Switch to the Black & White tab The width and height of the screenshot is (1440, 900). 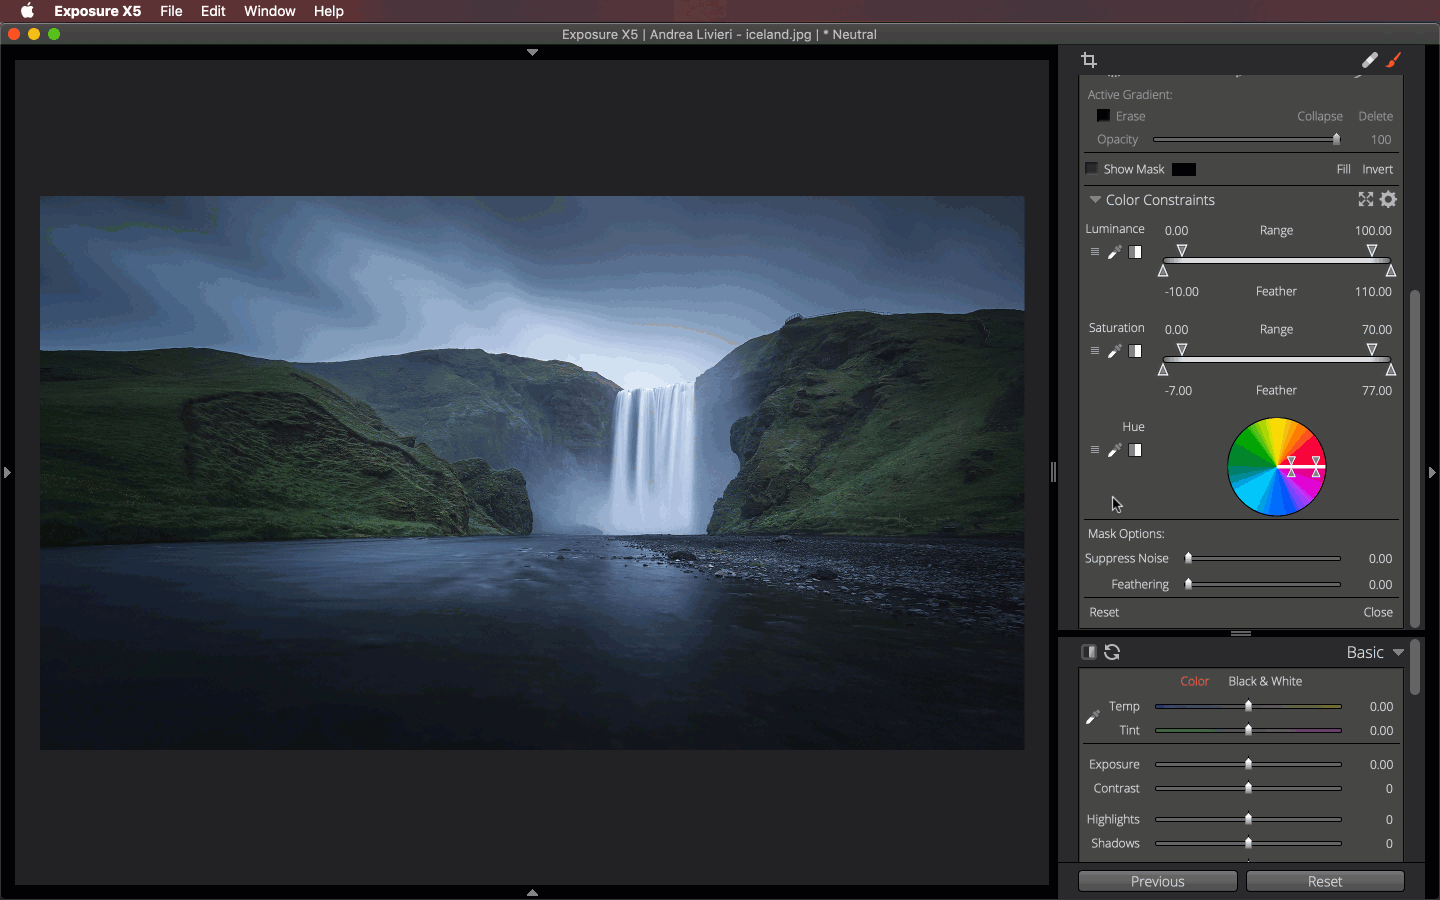(1264, 681)
